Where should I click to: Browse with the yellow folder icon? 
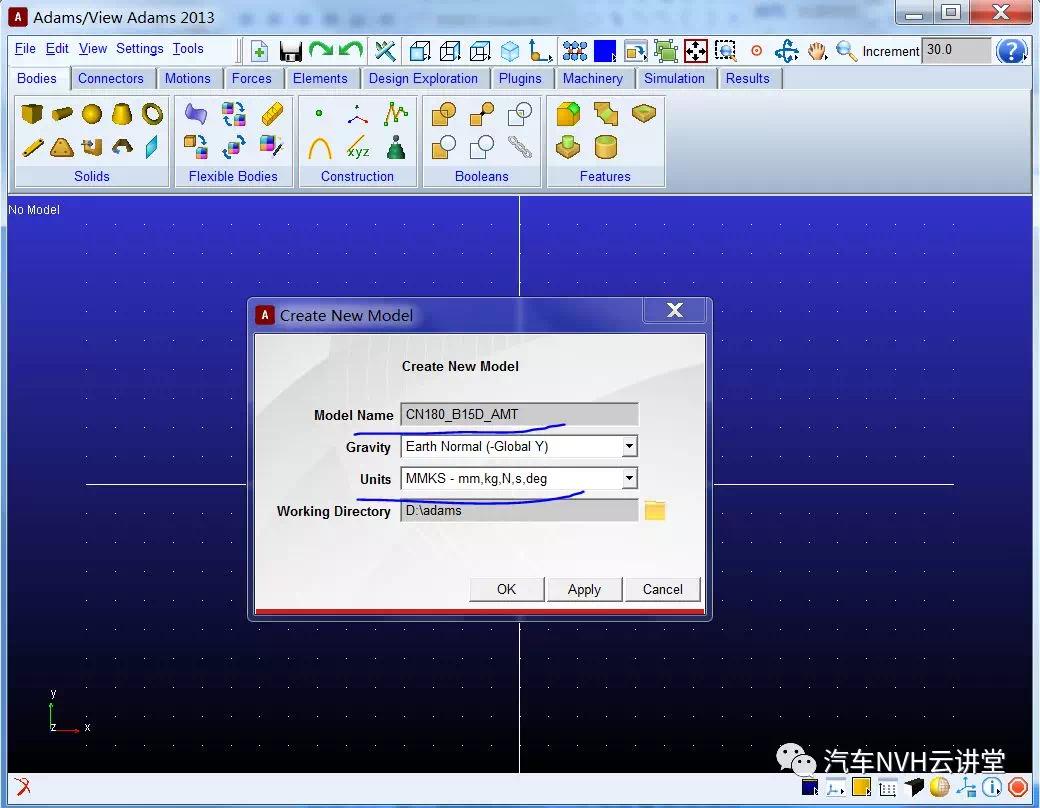[x=655, y=511]
